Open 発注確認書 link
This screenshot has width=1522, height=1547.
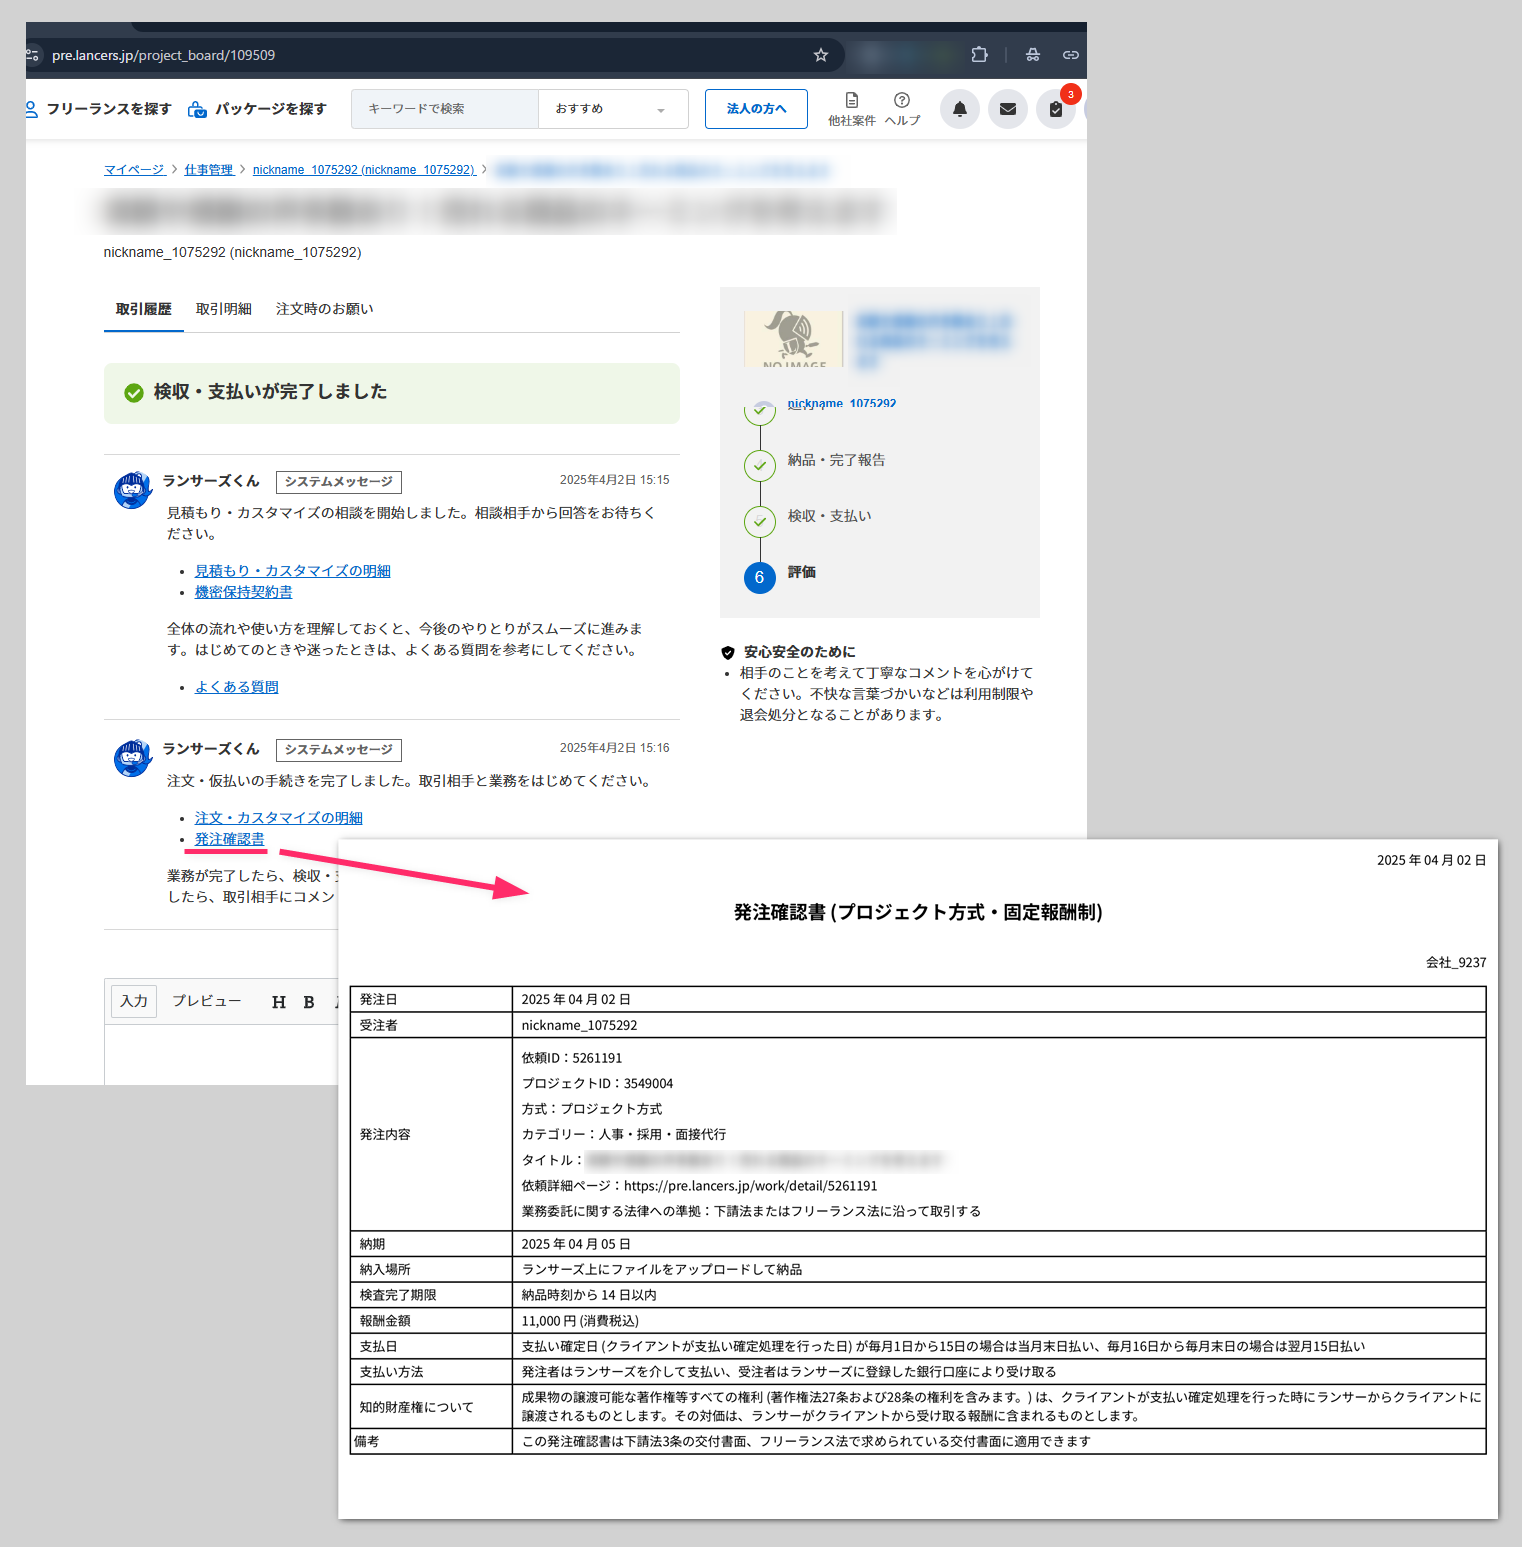230,839
